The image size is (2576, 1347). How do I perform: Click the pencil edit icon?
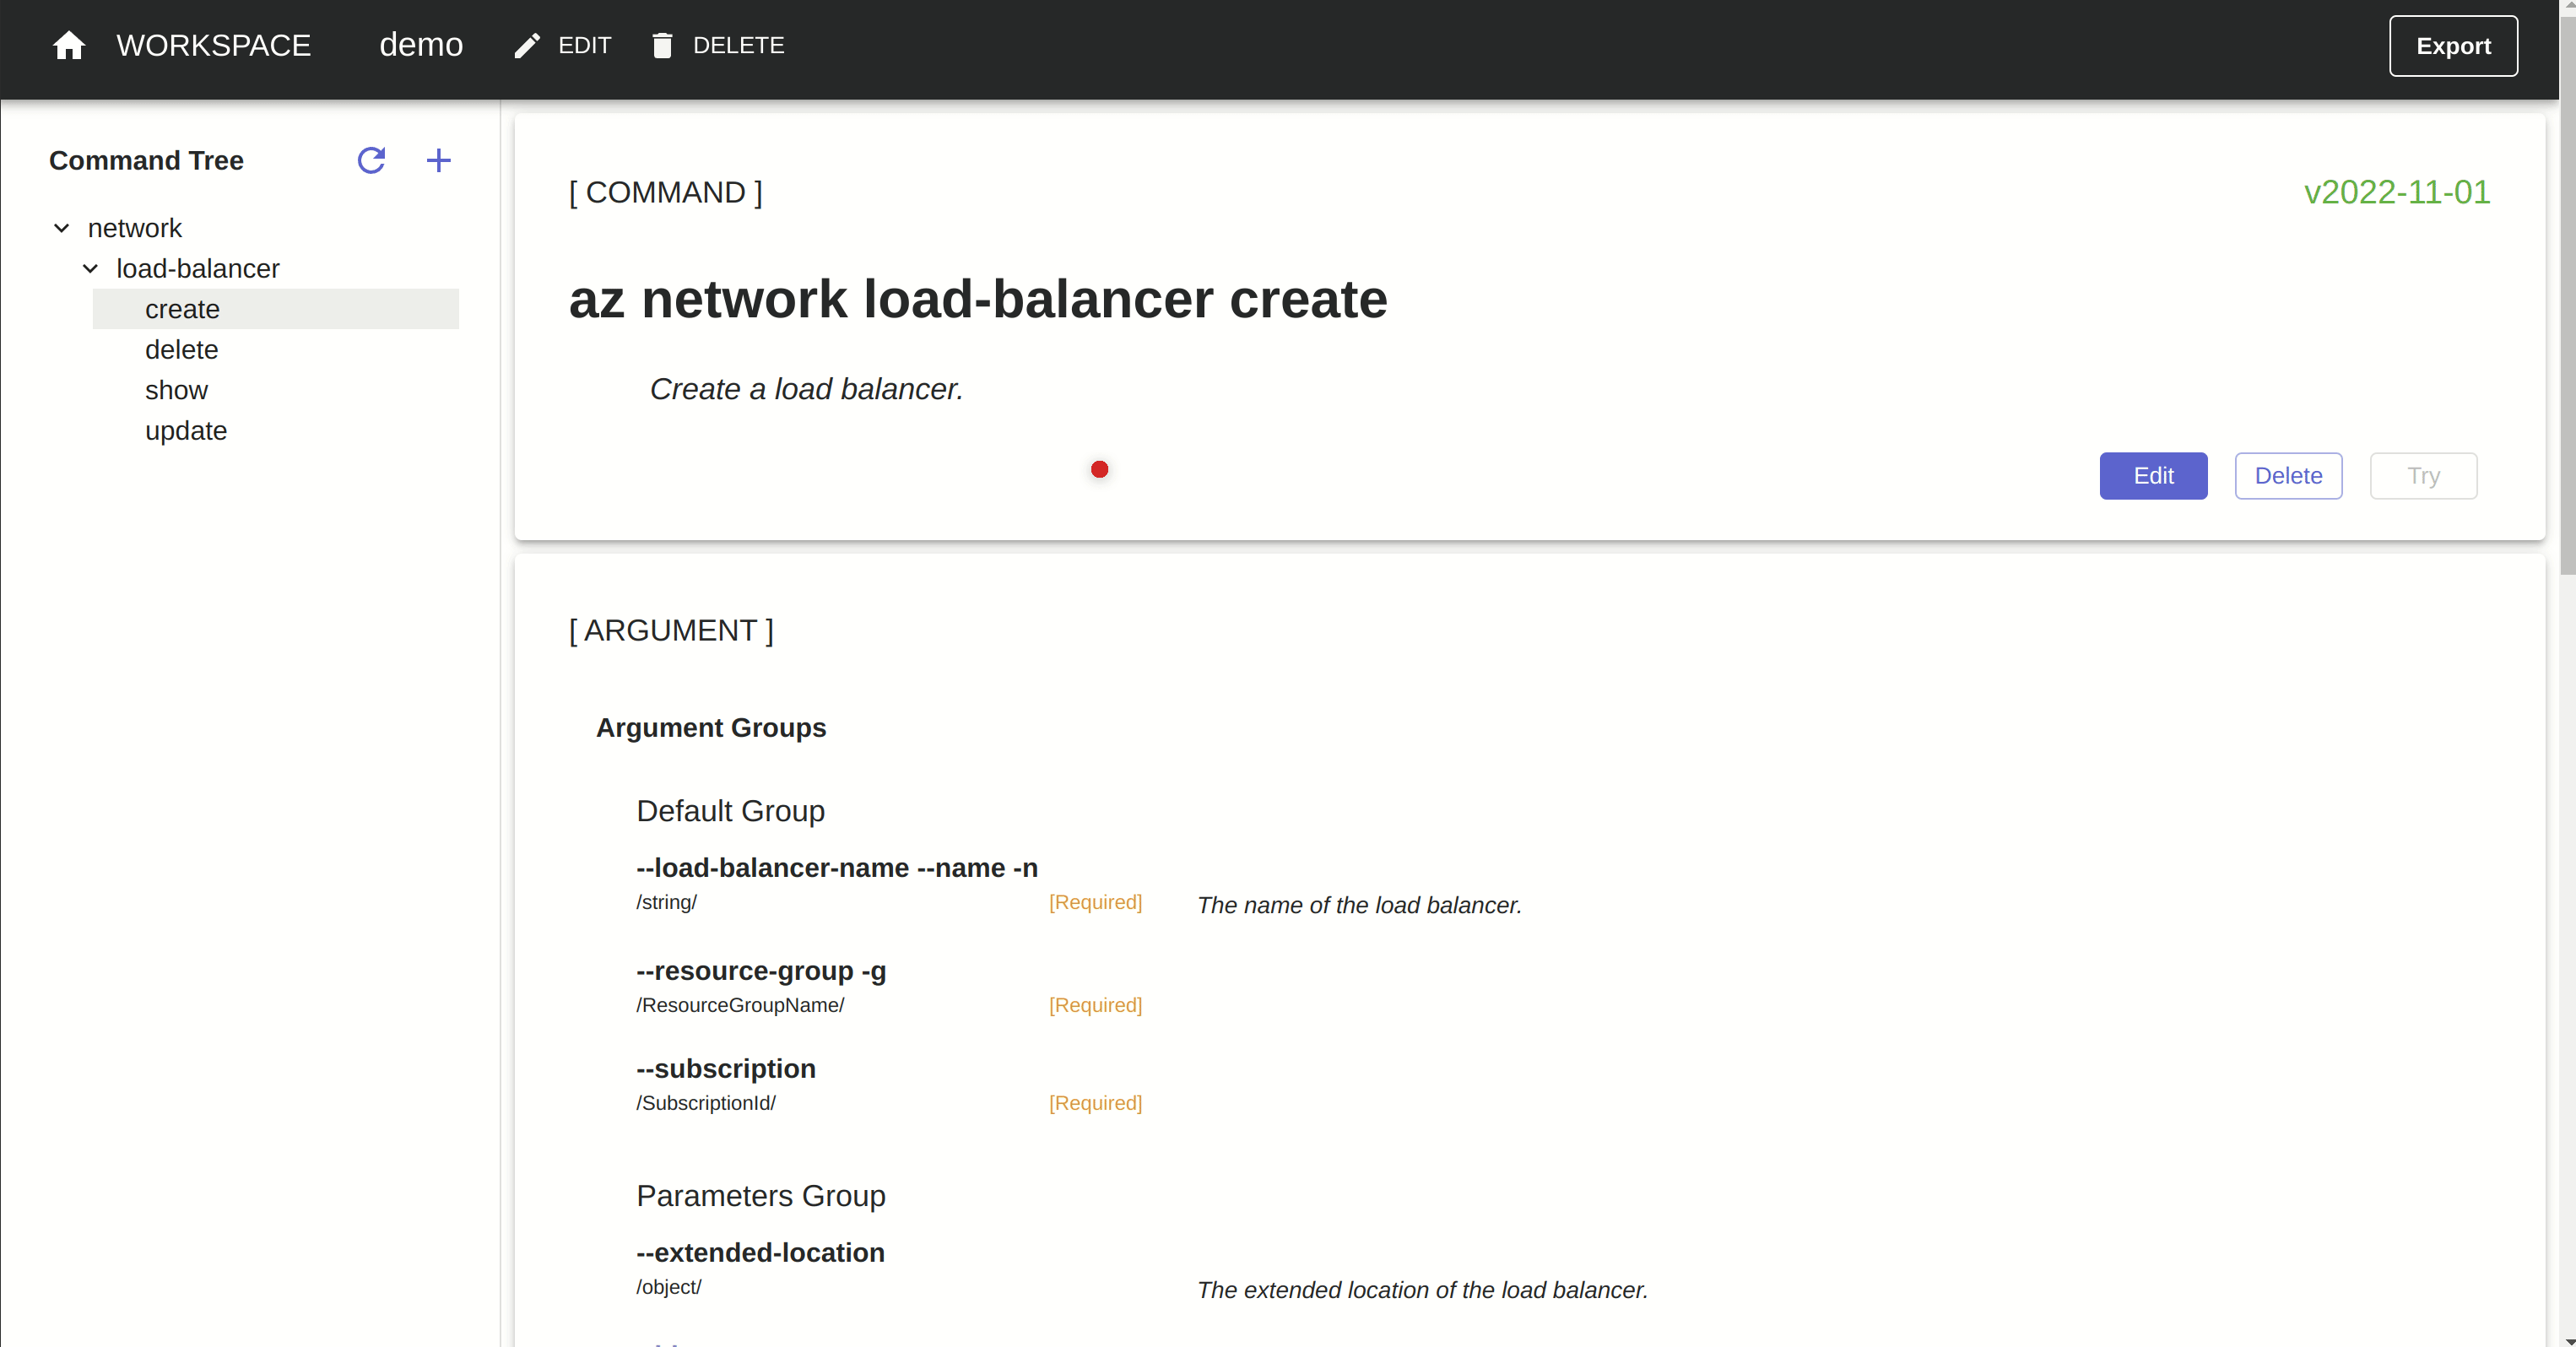click(x=527, y=46)
